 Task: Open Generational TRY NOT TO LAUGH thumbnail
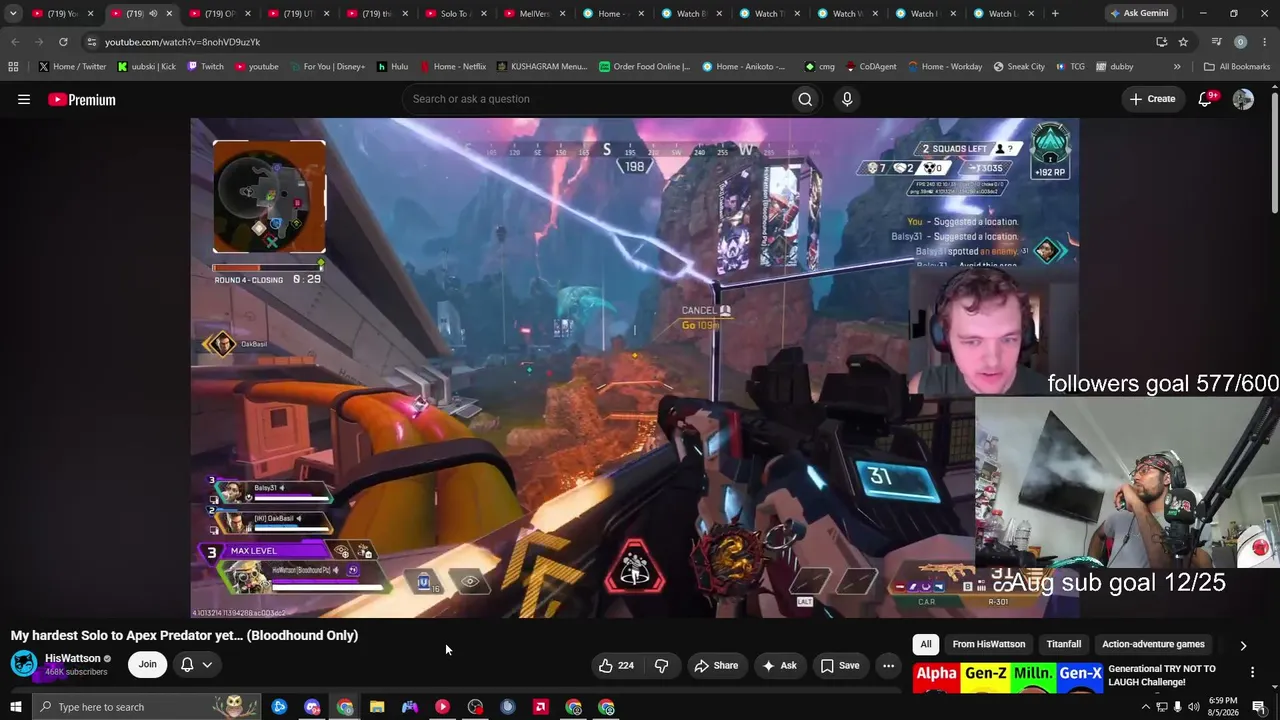(1007, 677)
